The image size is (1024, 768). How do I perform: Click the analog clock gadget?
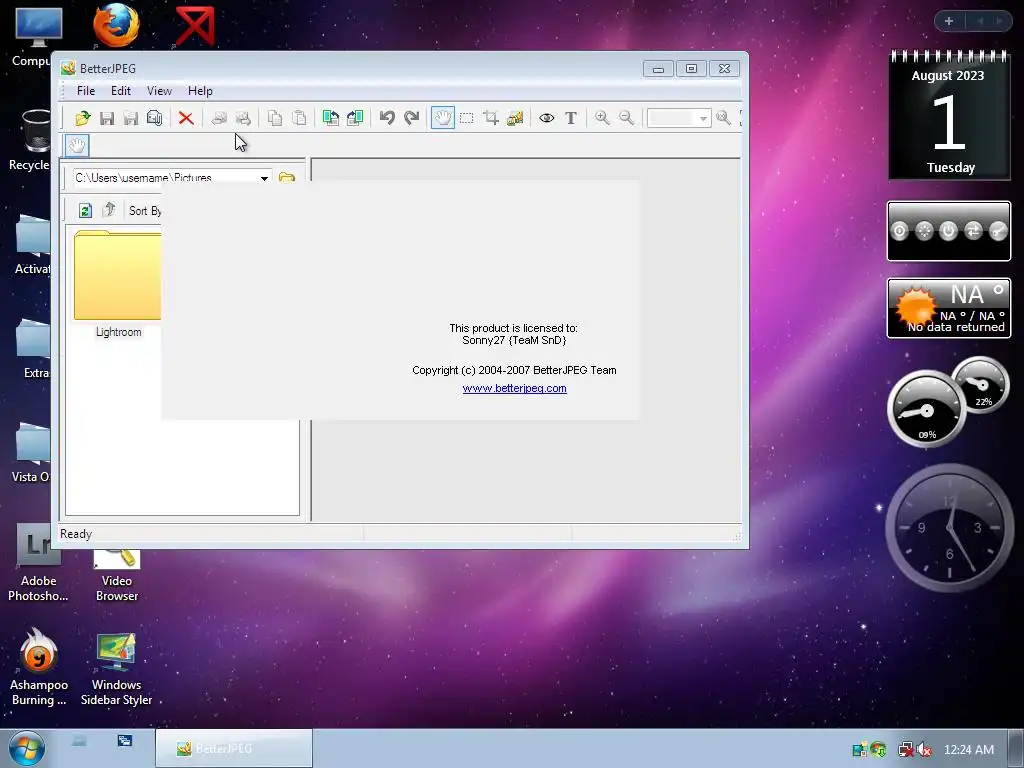pos(949,528)
